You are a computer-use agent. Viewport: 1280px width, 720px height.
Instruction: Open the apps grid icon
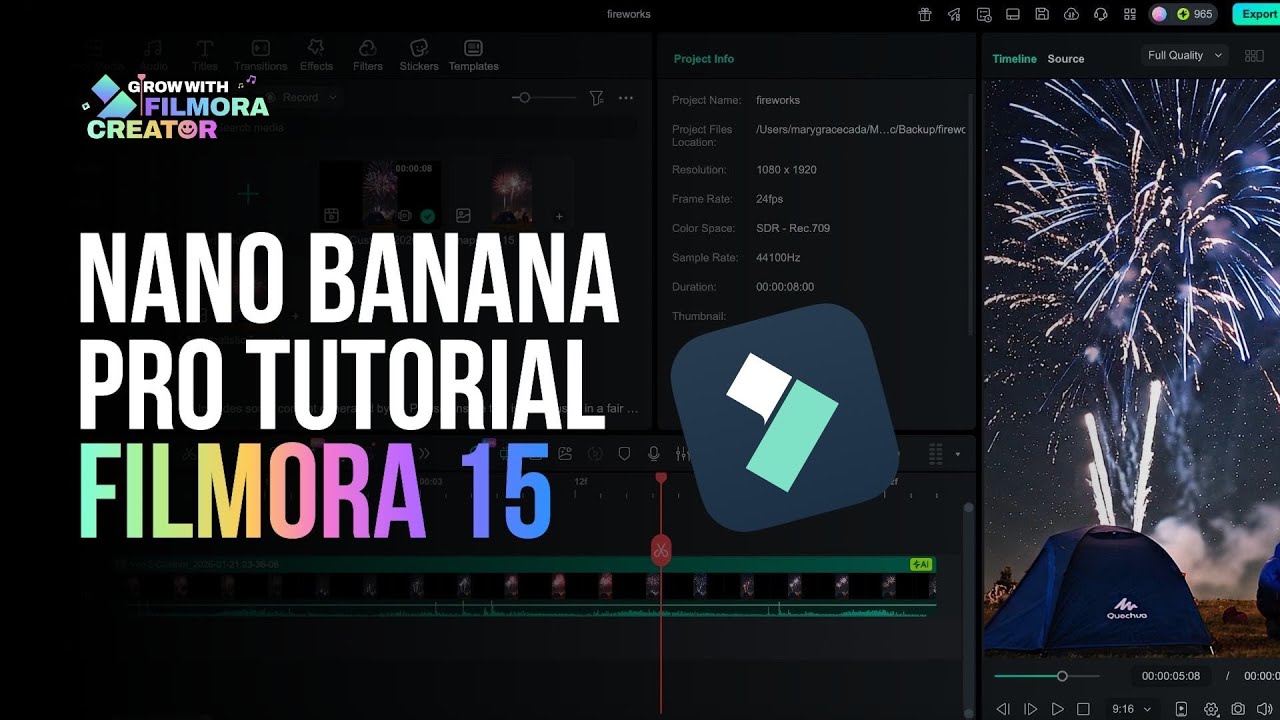click(1130, 14)
